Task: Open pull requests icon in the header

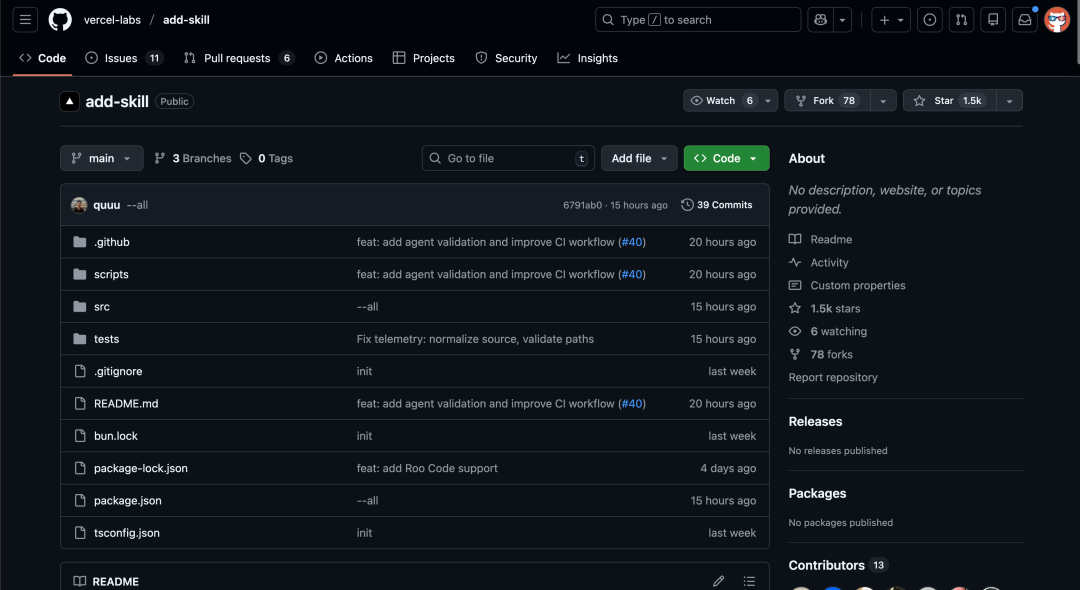Action: click(x=961, y=19)
